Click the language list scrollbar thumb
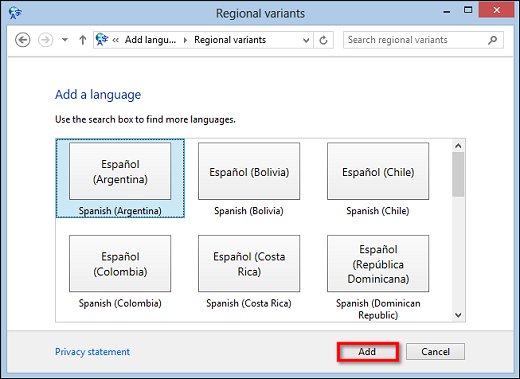This screenshot has height=379, width=520. pyautogui.click(x=458, y=174)
